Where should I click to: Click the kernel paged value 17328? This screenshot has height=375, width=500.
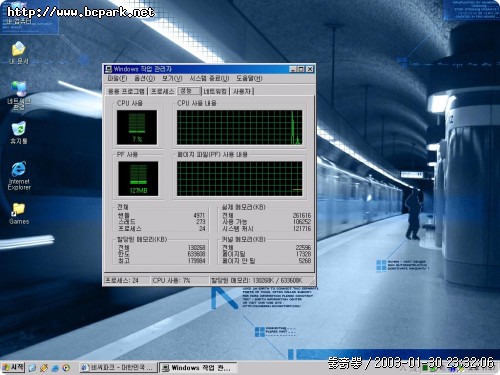(x=303, y=254)
